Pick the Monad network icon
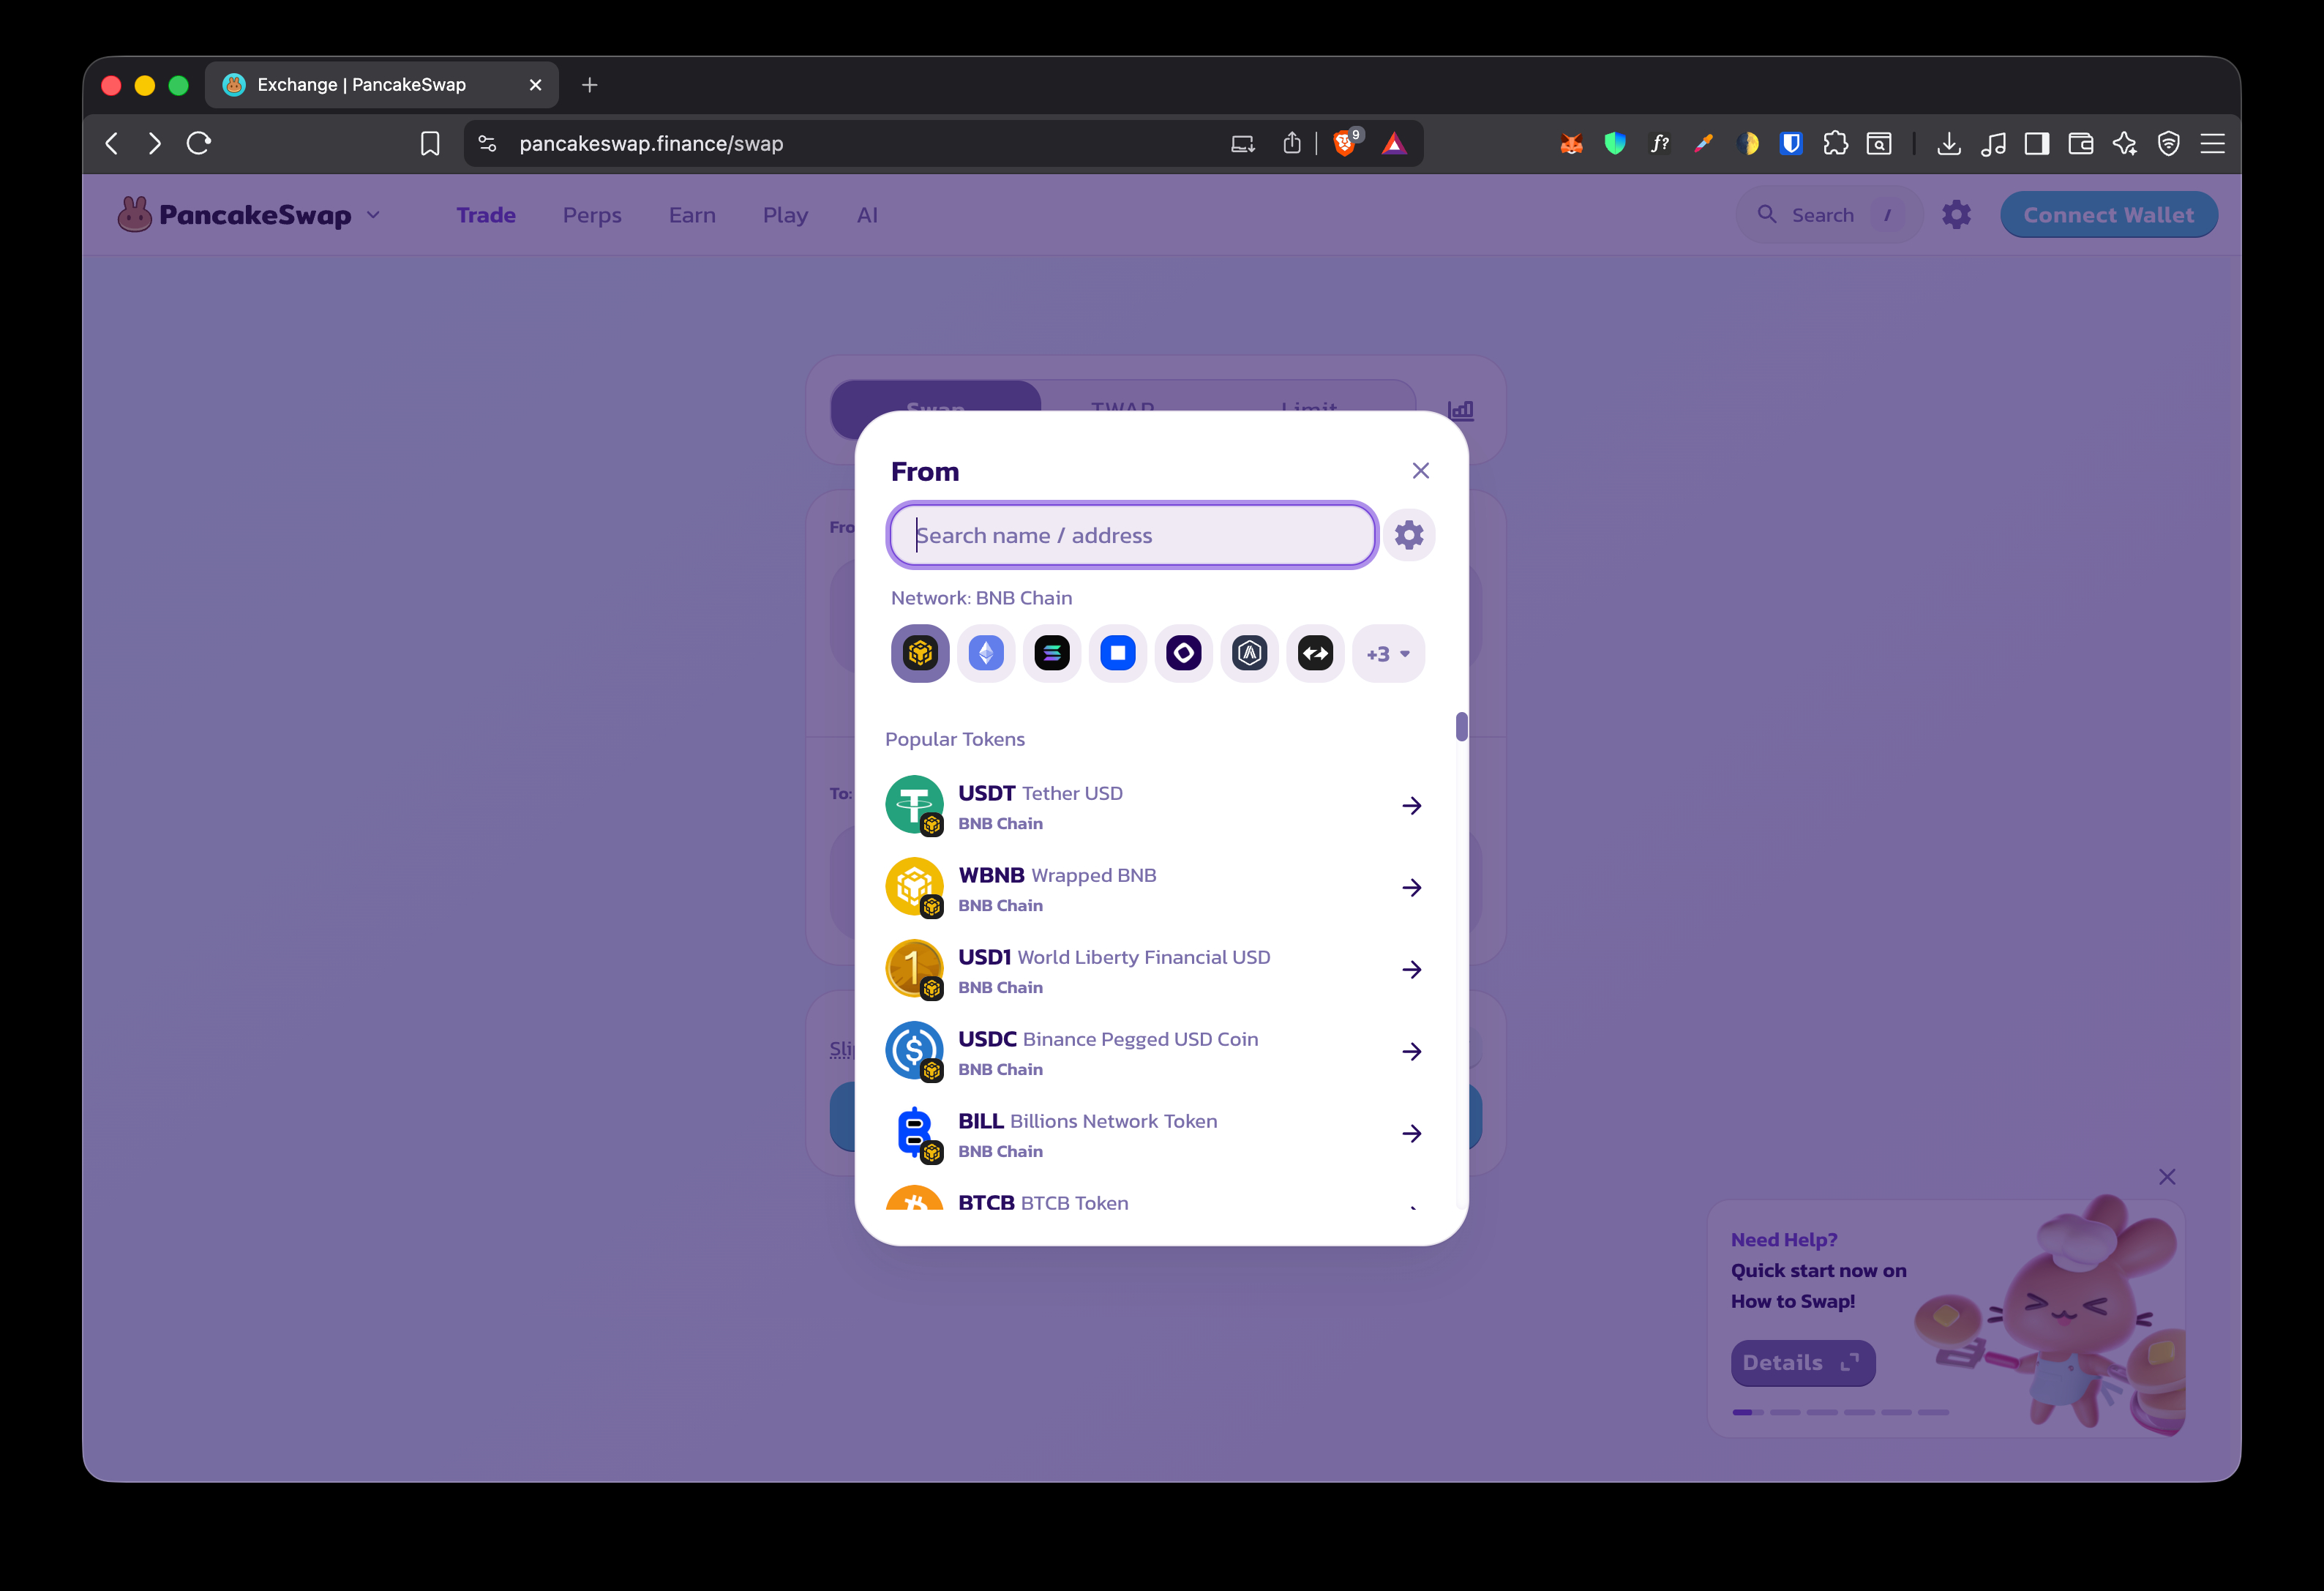Image resolution: width=2324 pixels, height=1591 pixels. (1184, 653)
